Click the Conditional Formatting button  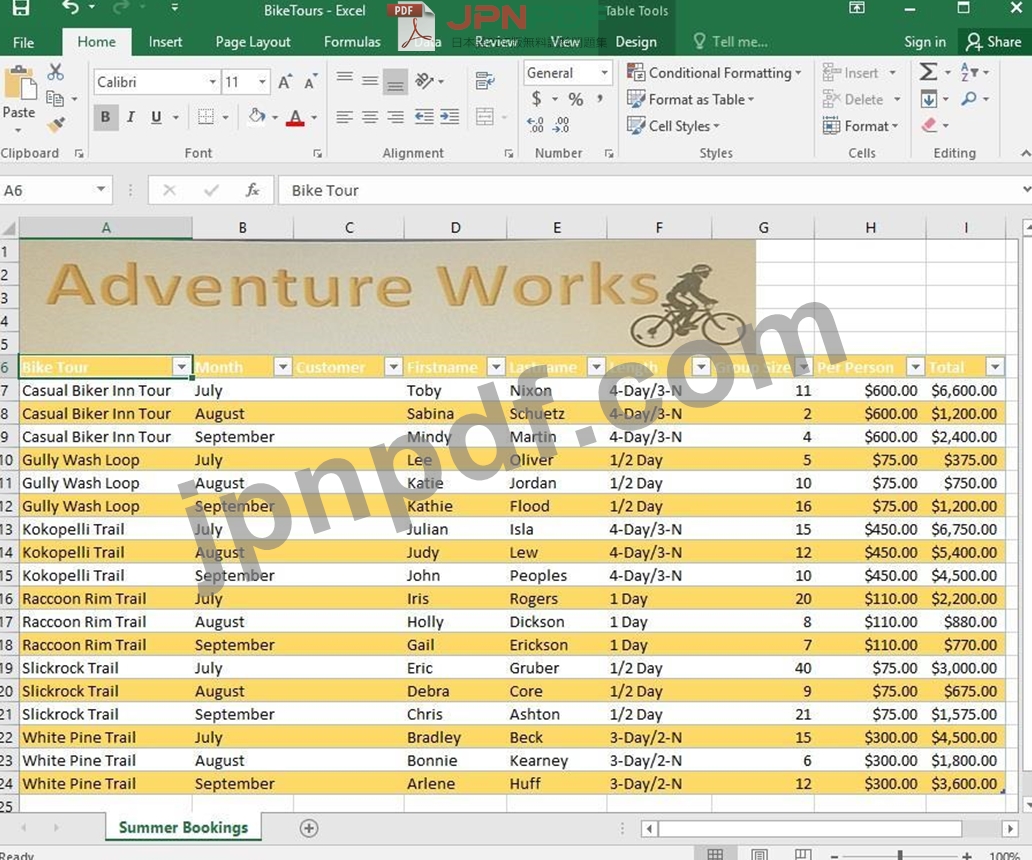coord(714,73)
